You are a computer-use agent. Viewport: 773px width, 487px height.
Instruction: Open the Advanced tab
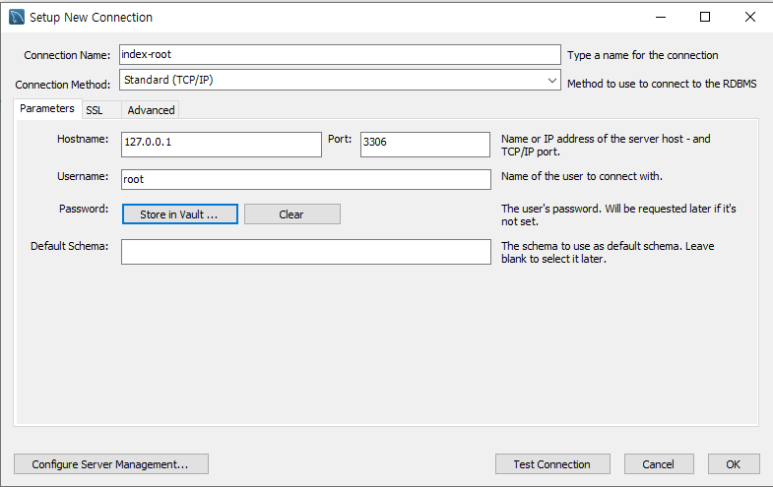pos(151,110)
